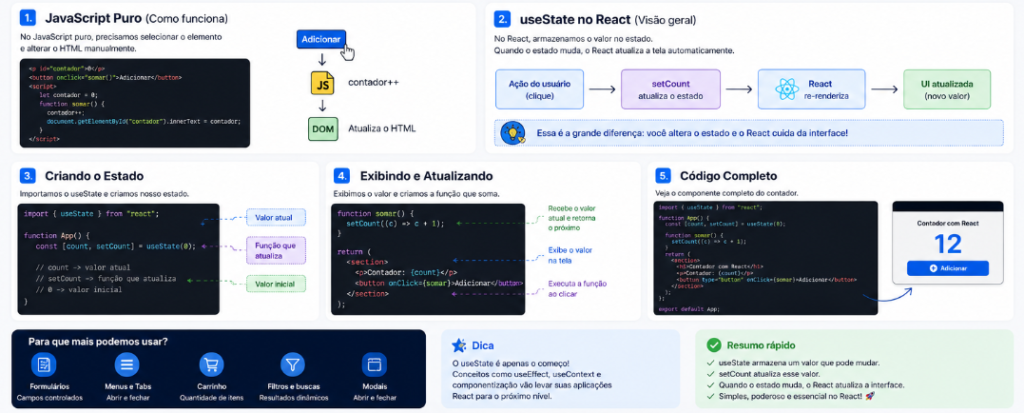Screen dimensions: 1024x413
Task: Click the Executa a função ao clicar annotation
Action: coord(577,289)
